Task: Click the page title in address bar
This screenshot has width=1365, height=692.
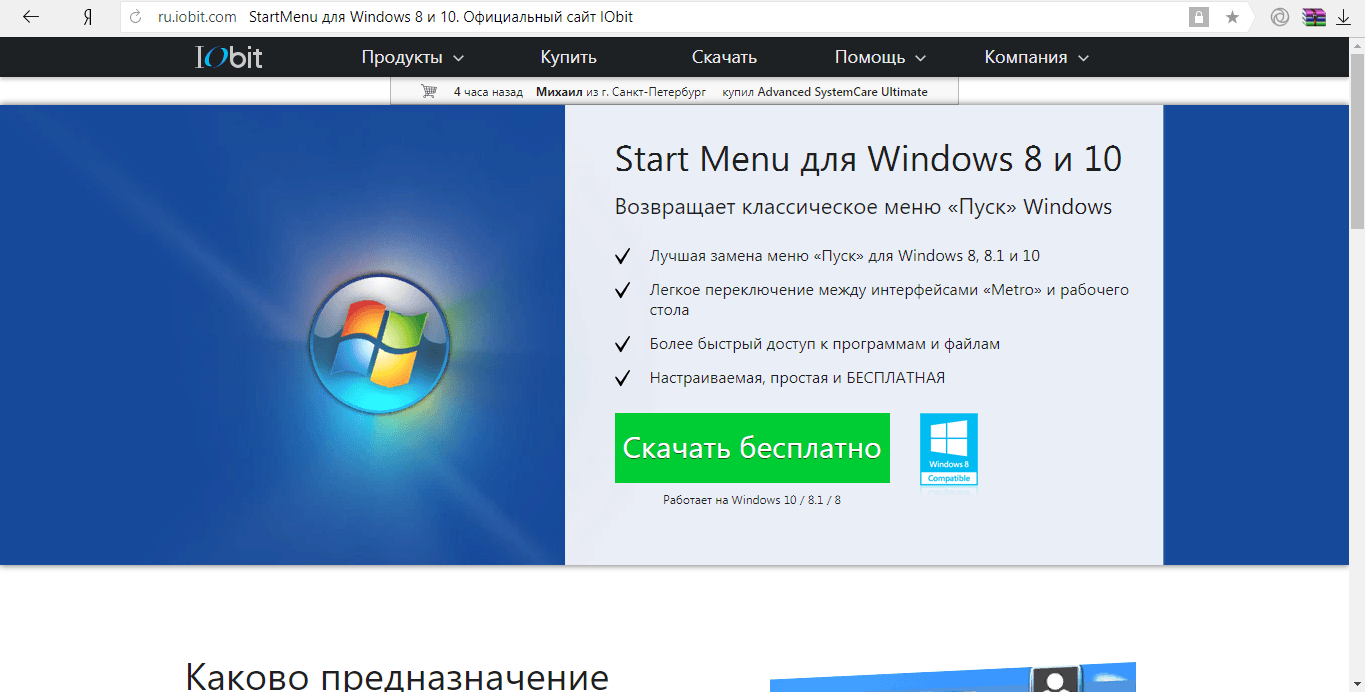Action: (x=441, y=17)
